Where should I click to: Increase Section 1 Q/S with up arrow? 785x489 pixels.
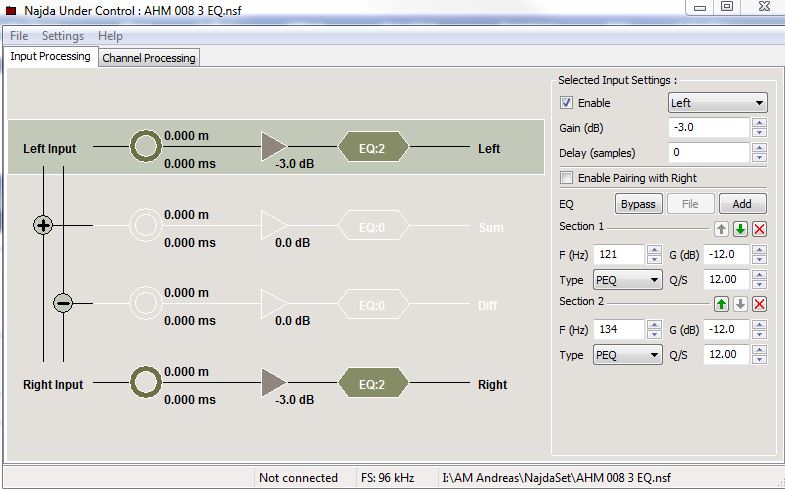click(759, 275)
